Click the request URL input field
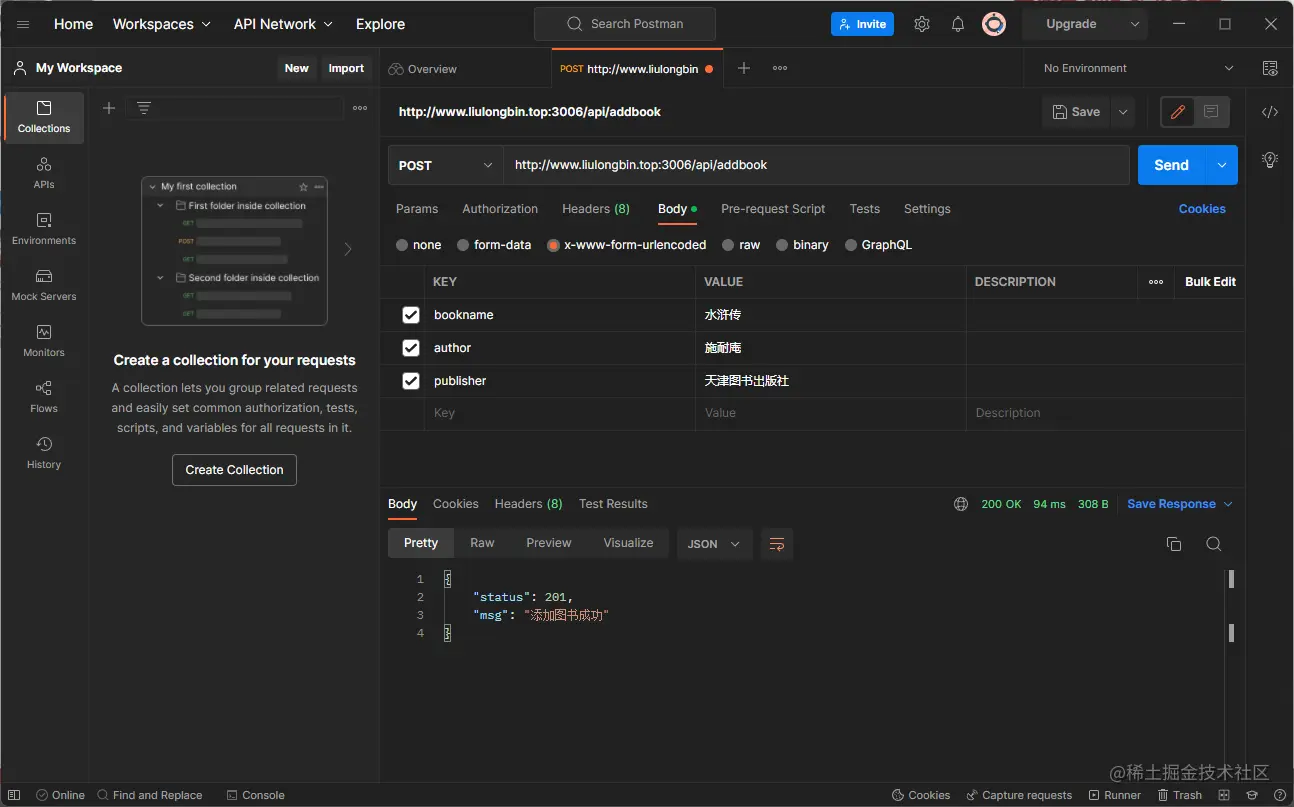1294x807 pixels. click(x=816, y=165)
